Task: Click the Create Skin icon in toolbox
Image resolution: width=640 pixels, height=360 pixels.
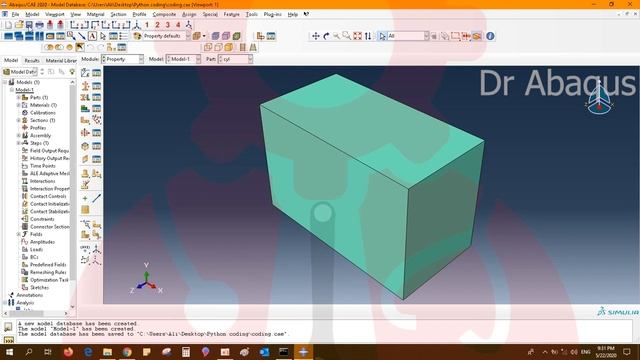Action: coord(85,146)
